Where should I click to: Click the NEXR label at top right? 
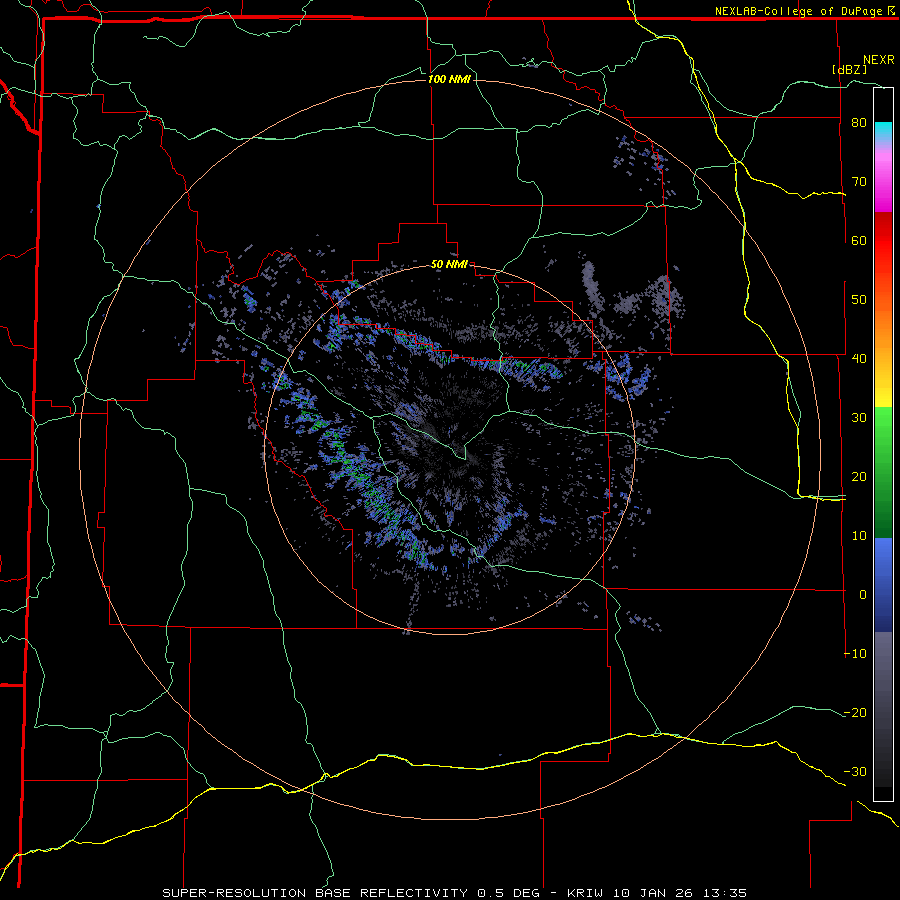(x=879, y=60)
